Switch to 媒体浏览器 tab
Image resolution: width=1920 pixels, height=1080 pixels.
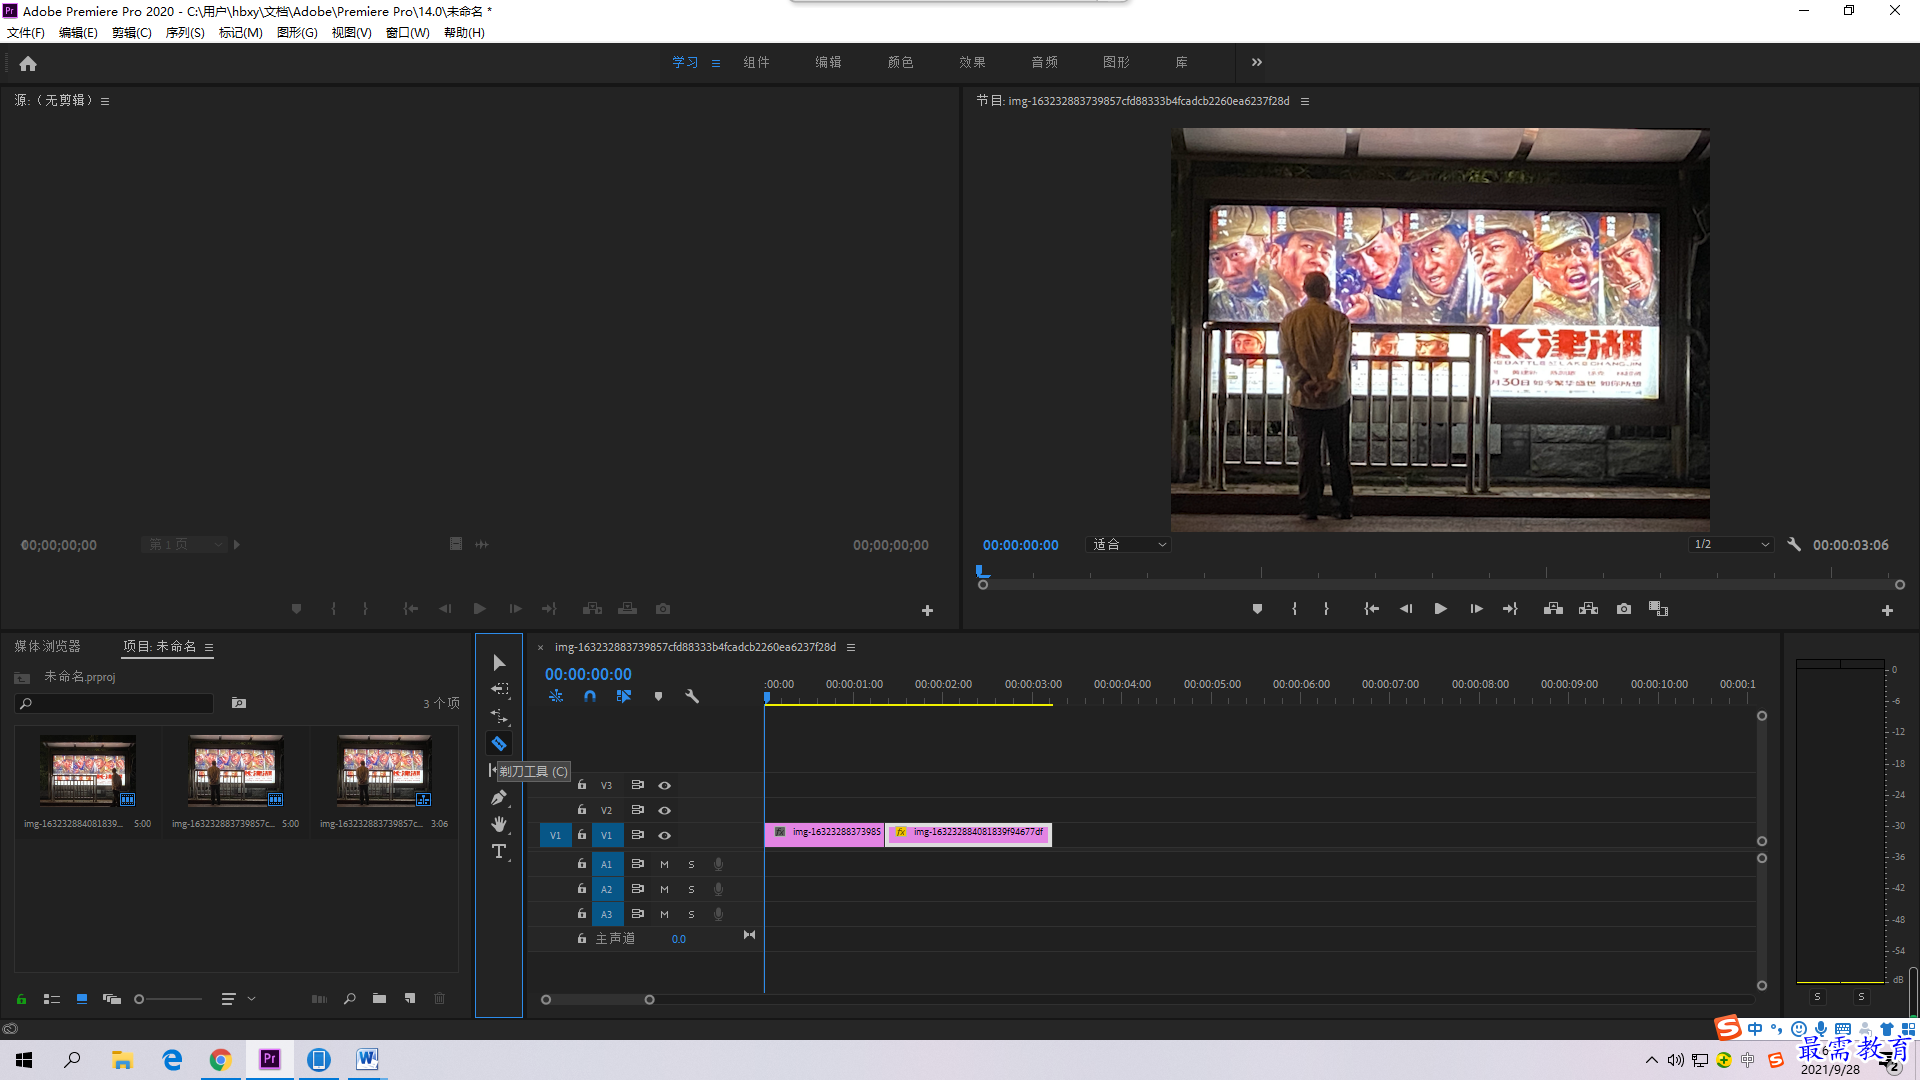tap(47, 646)
